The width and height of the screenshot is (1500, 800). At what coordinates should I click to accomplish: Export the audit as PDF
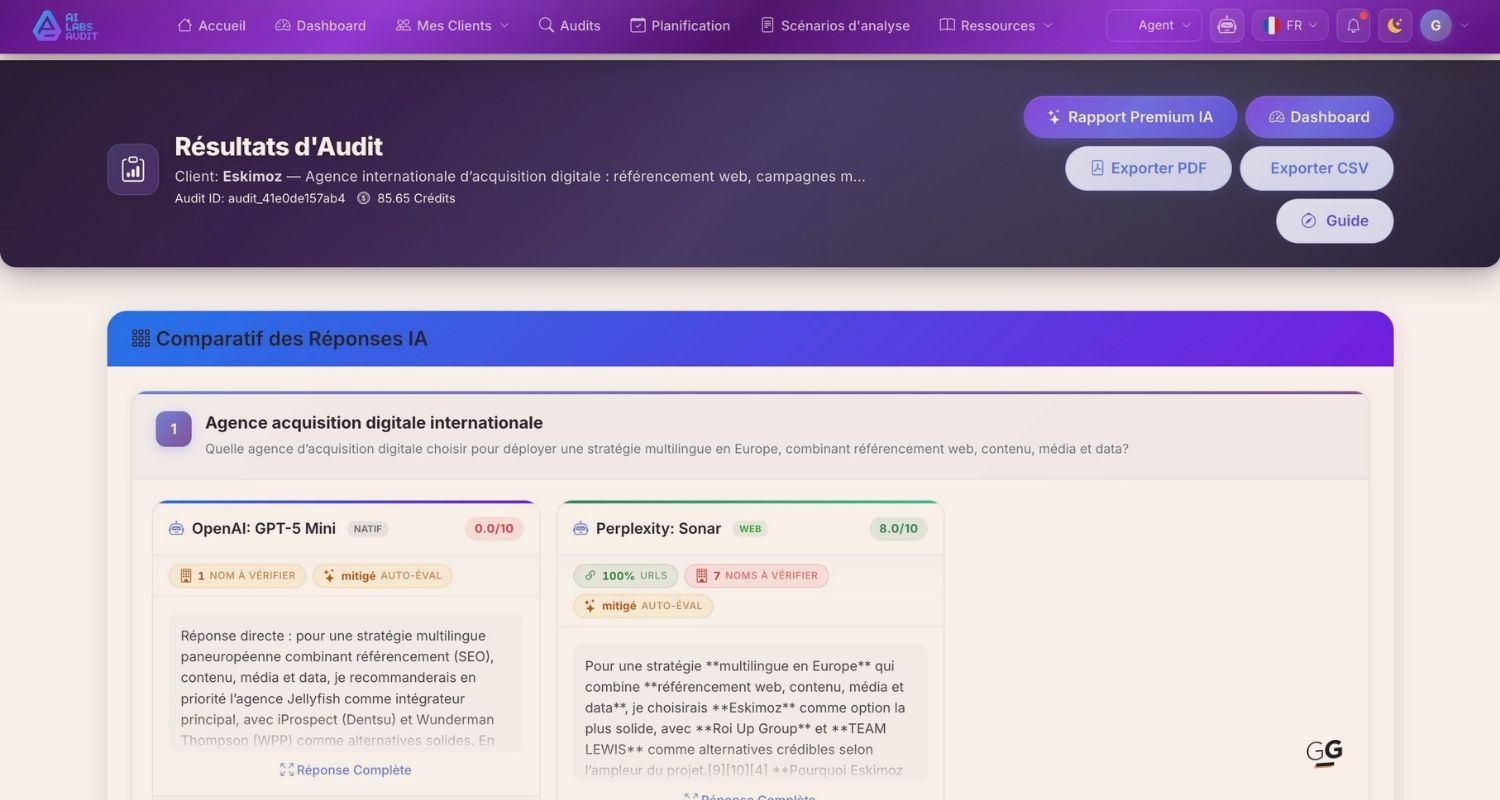(x=1148, y=168)
